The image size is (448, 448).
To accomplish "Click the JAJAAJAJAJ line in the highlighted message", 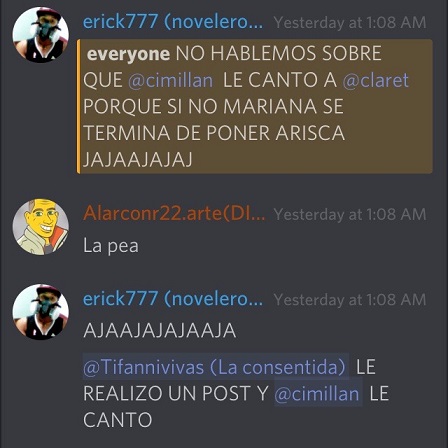I will (x=138, y=160).
